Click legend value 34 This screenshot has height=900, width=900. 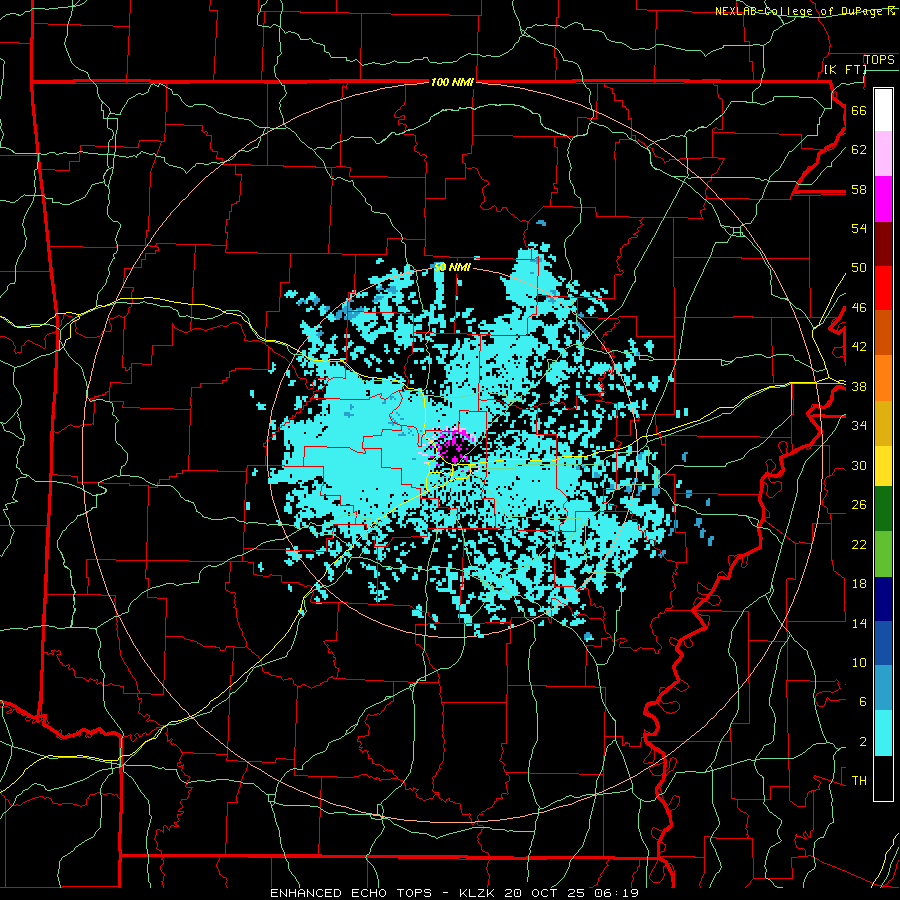[x=859, y=426]
